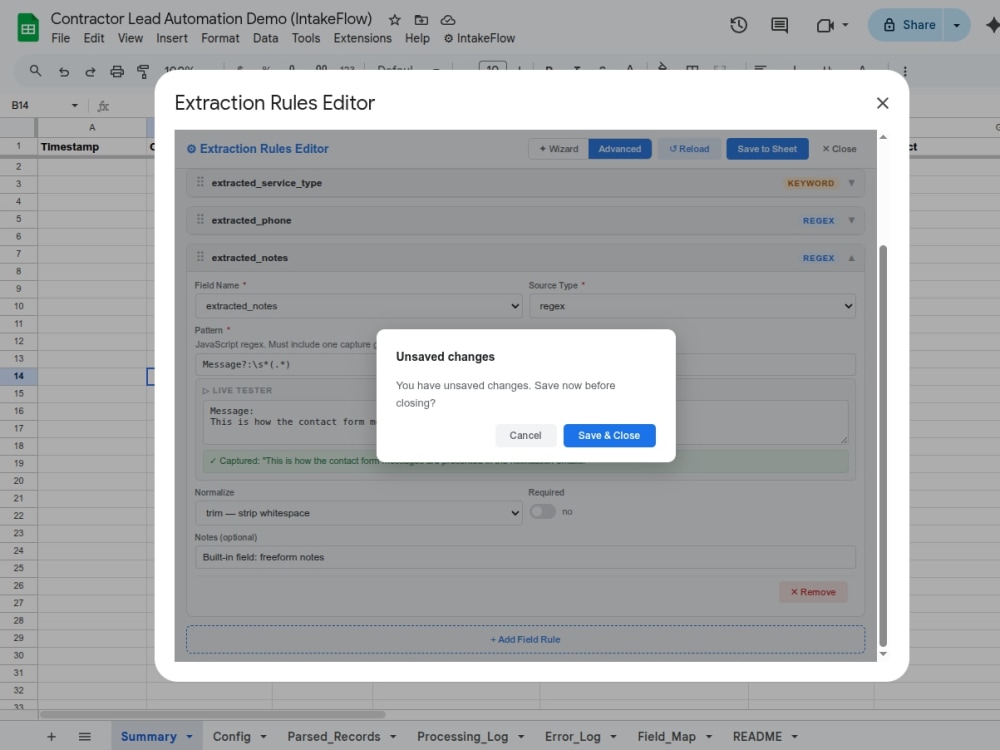Screen dimensions: 1000x750
Task: Undo the last action
Action: point(63,71)
